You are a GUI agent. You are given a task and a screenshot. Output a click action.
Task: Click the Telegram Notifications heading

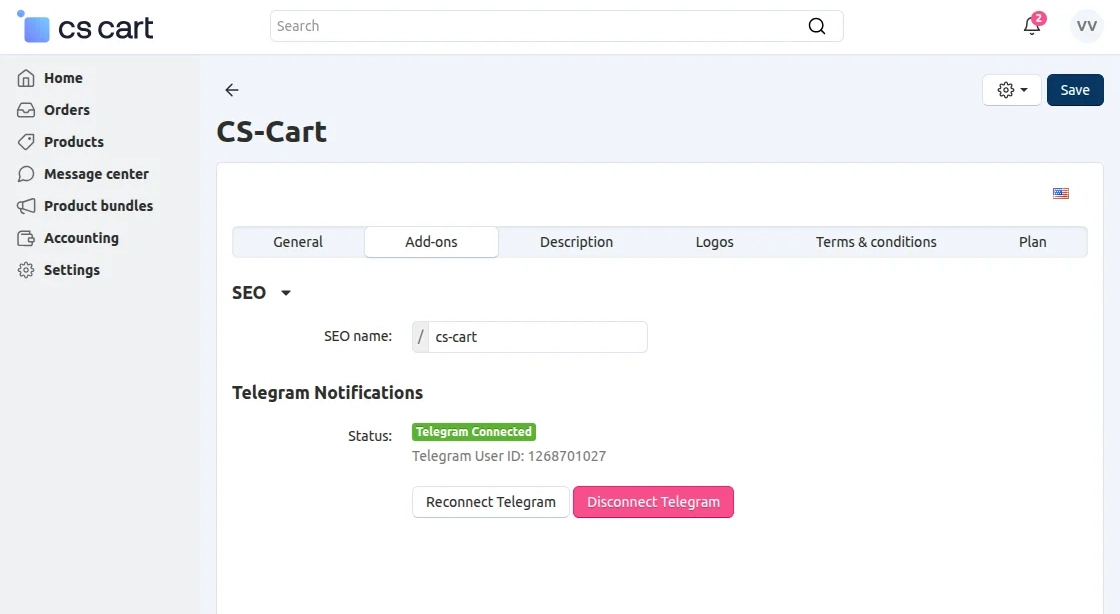tap(327, 393)
